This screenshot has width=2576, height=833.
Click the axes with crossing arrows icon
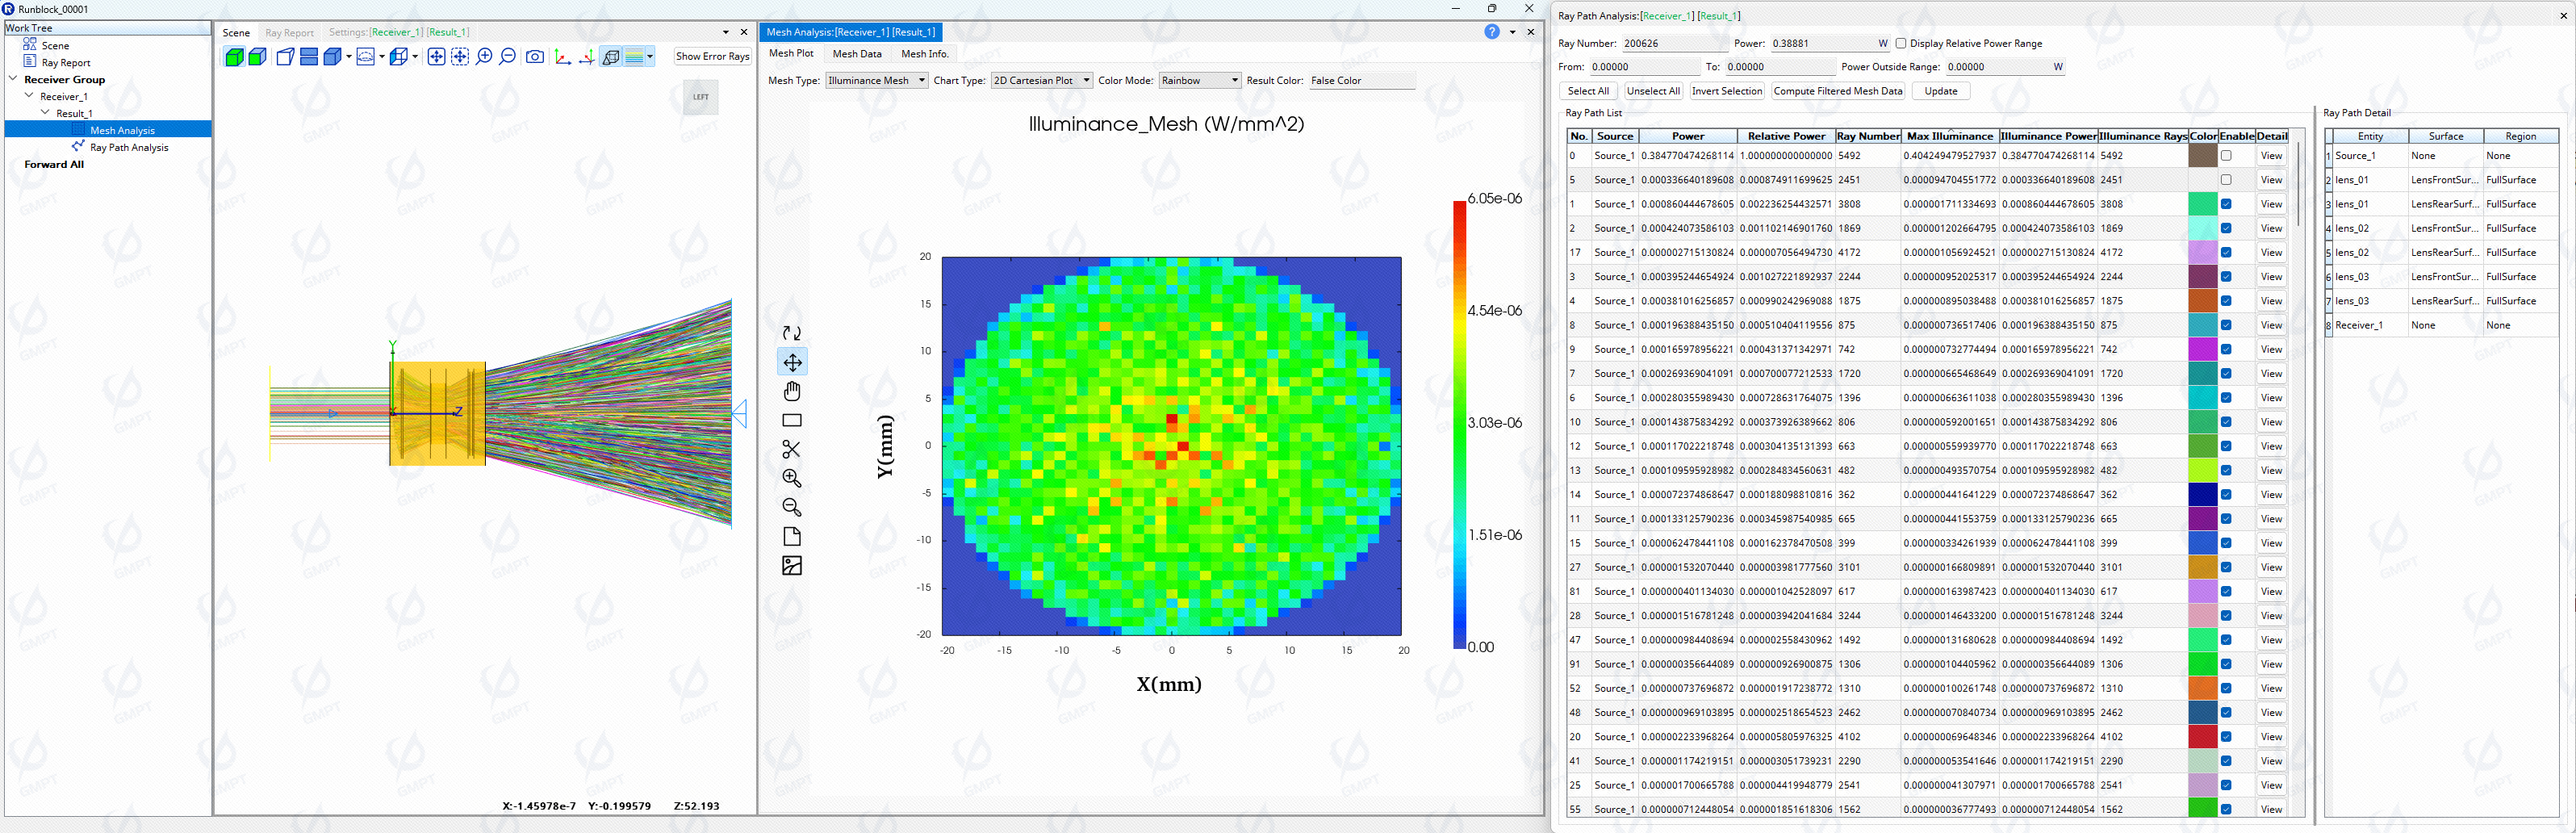587,57
